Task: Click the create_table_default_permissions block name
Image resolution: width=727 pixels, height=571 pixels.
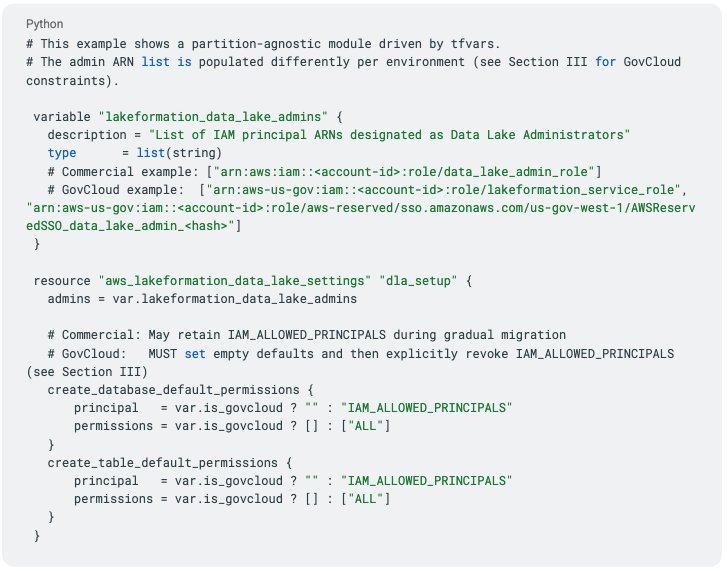Action: click(x=162, y=462)
